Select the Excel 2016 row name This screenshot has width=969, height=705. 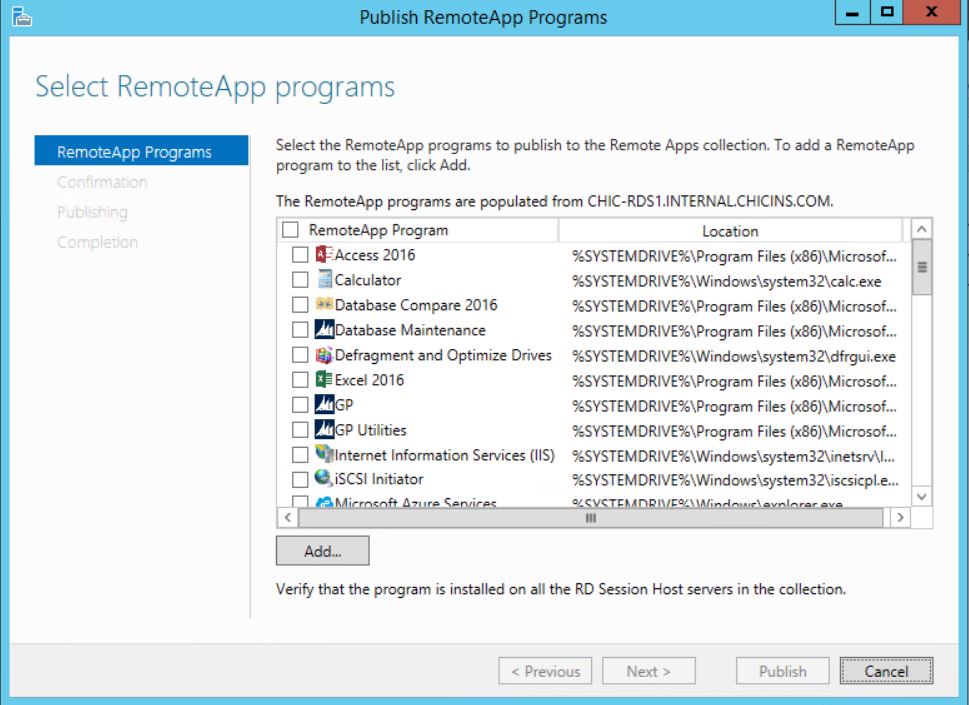(370, 379)
